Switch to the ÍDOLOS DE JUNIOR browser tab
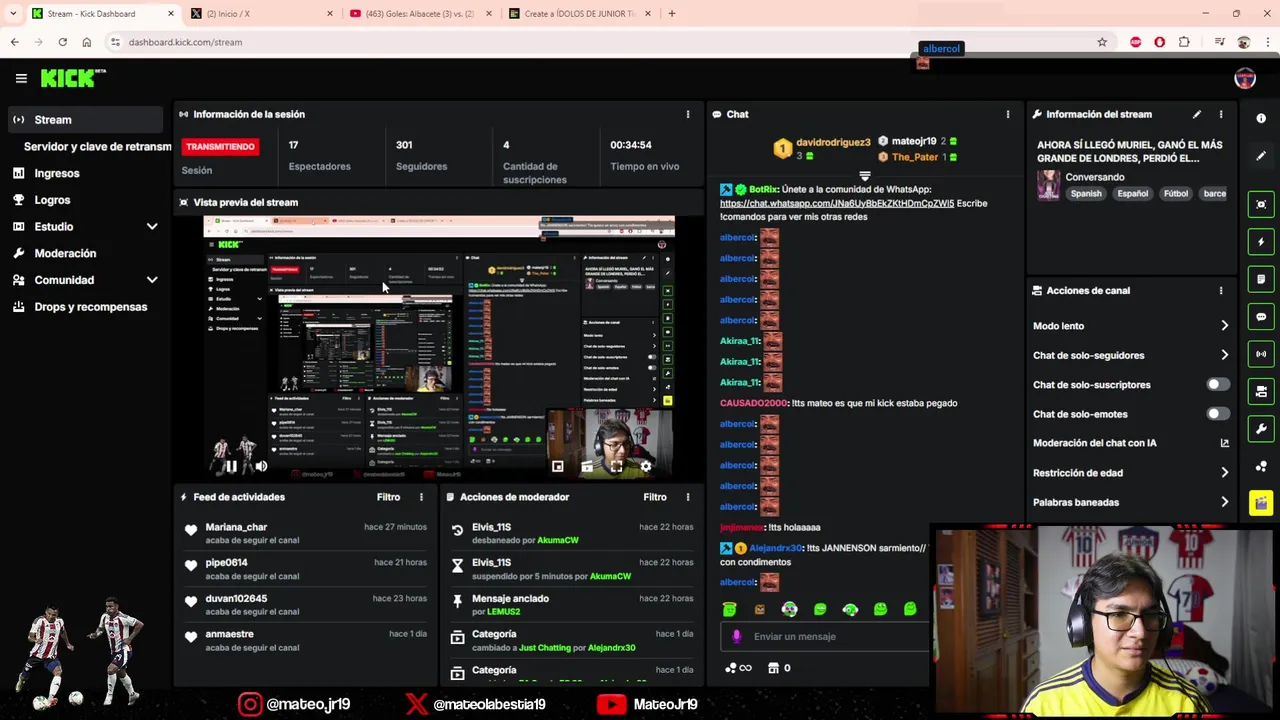Viewport: 1280px width, 720px height. (x=580, y=14)
